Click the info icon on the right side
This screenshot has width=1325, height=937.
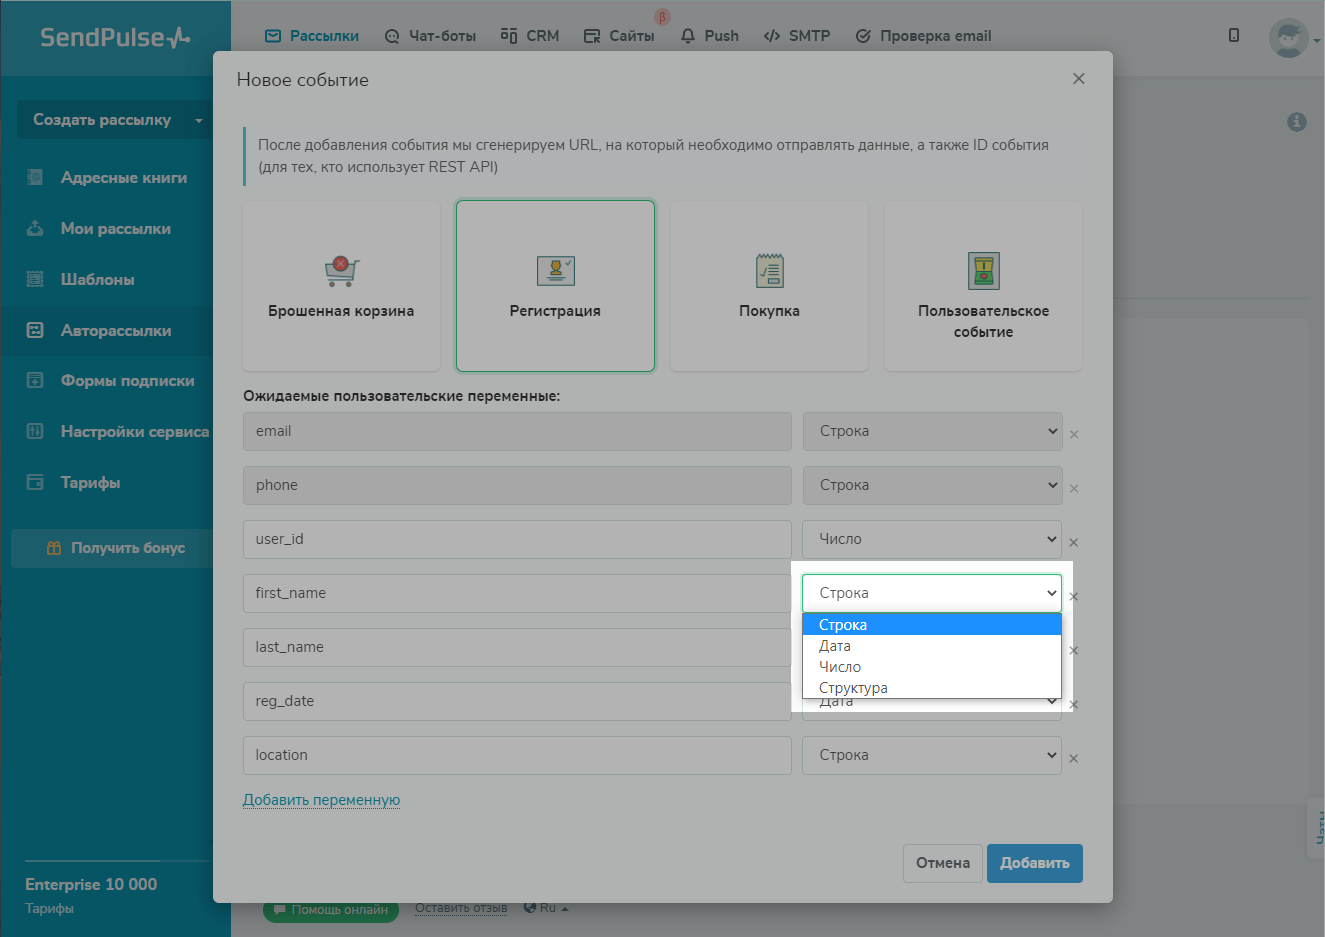point(1296,122)
